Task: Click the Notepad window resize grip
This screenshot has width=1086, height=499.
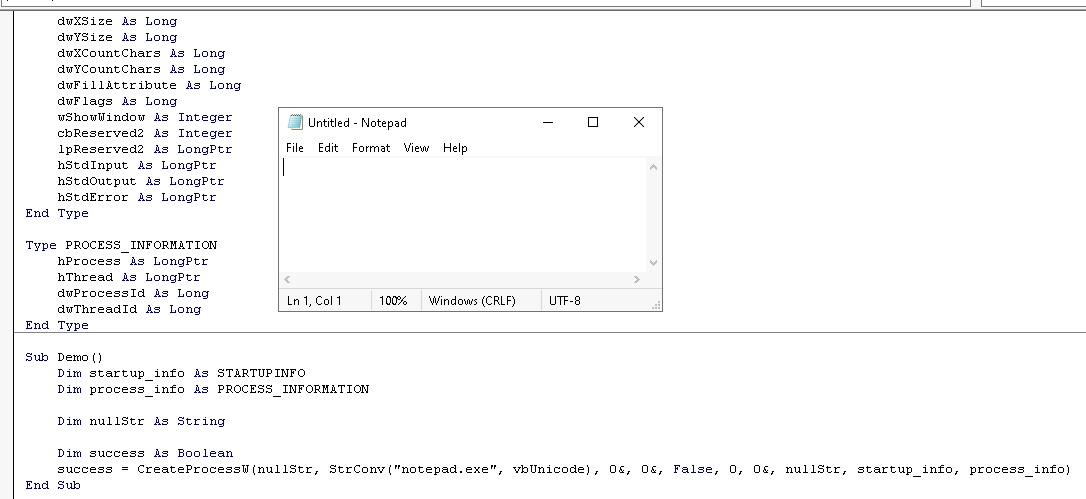Action: (656, 305)
